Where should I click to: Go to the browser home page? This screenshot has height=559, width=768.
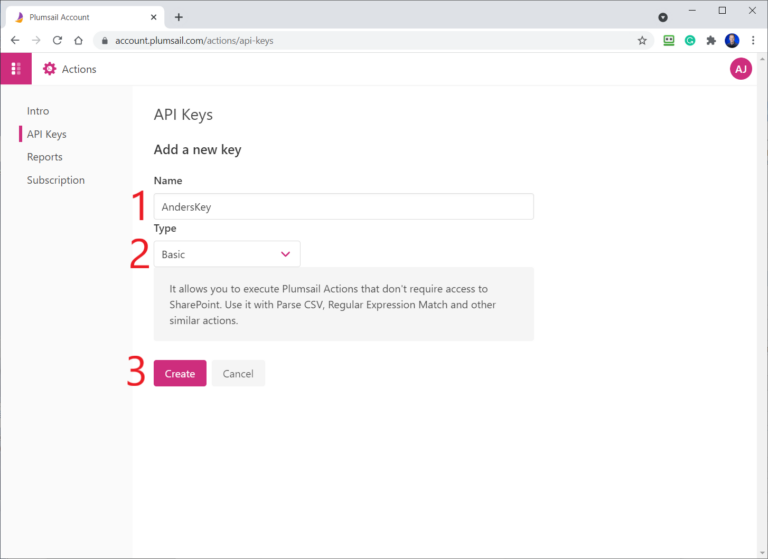coord(78,41)
